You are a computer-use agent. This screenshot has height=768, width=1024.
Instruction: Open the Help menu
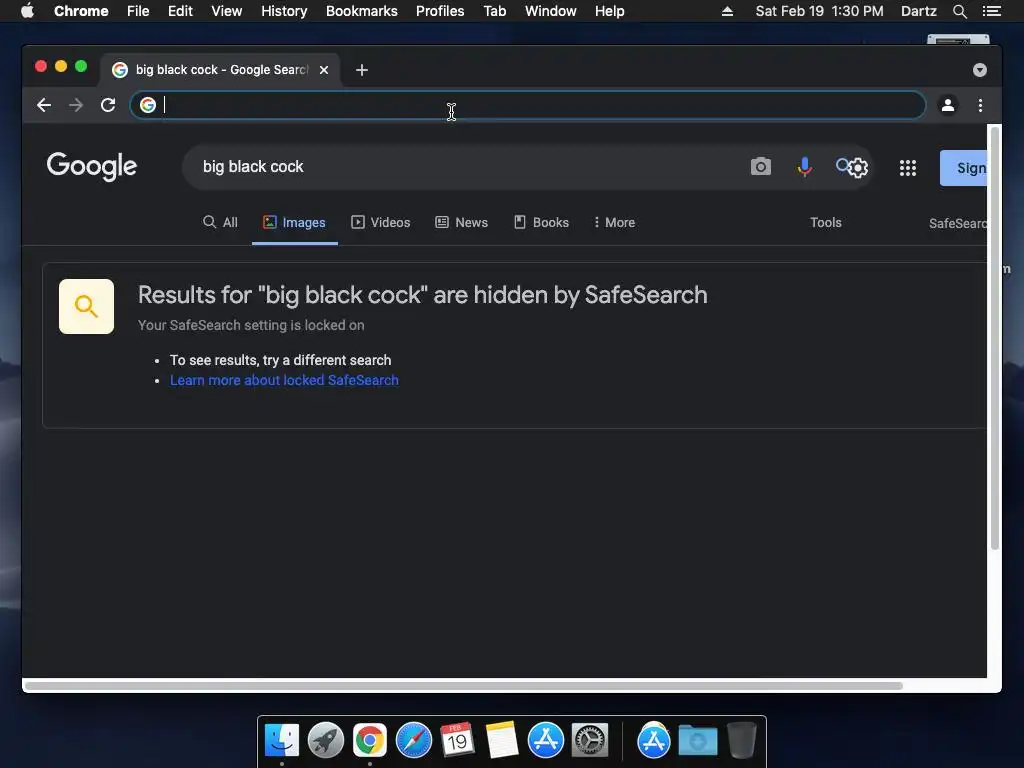coord(609,11)
